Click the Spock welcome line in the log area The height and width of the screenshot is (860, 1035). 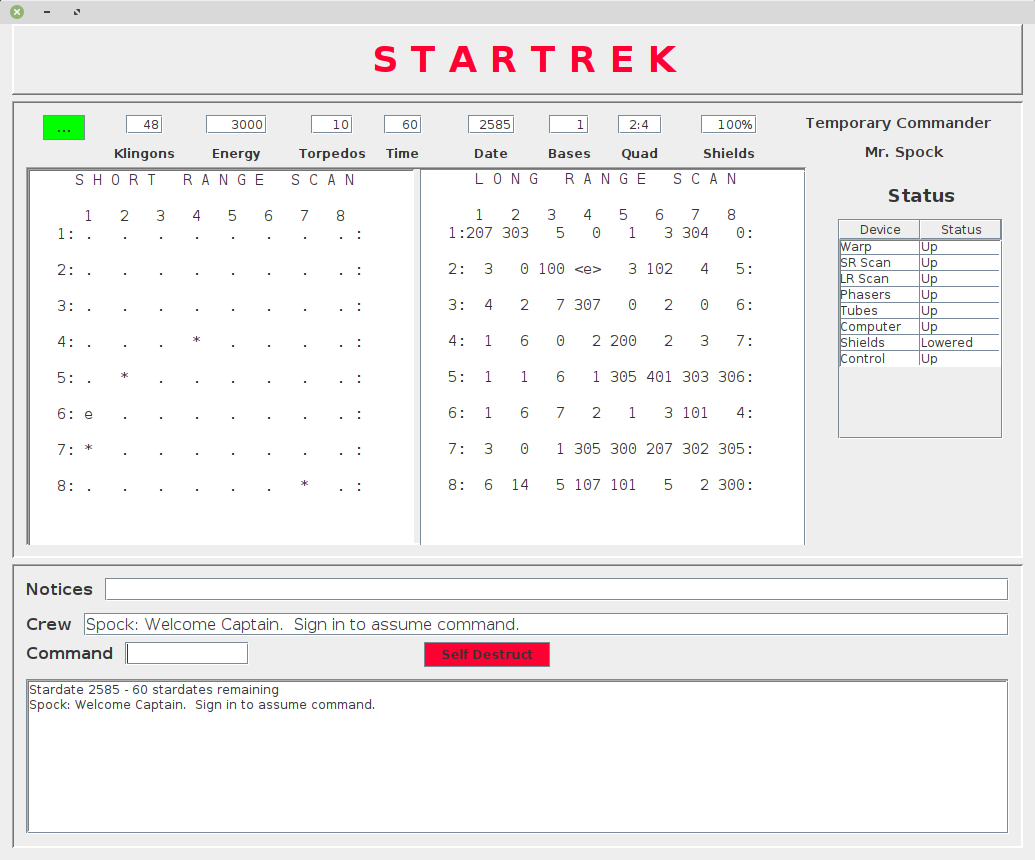click(x=202, y=705)
